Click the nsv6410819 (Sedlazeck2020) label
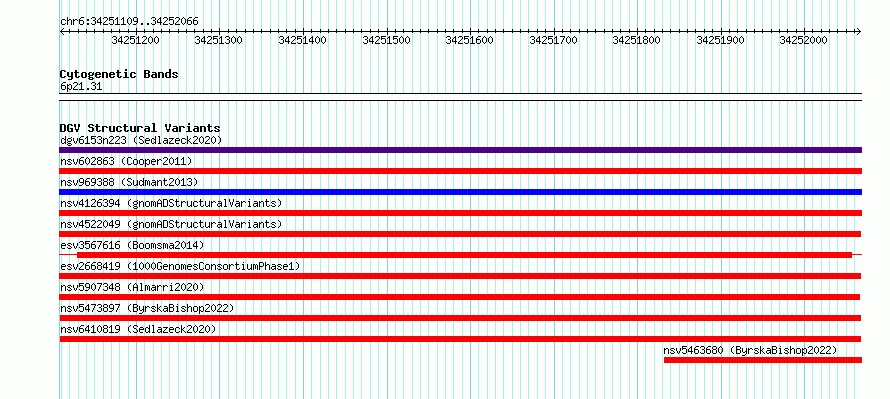 (138, 329)
